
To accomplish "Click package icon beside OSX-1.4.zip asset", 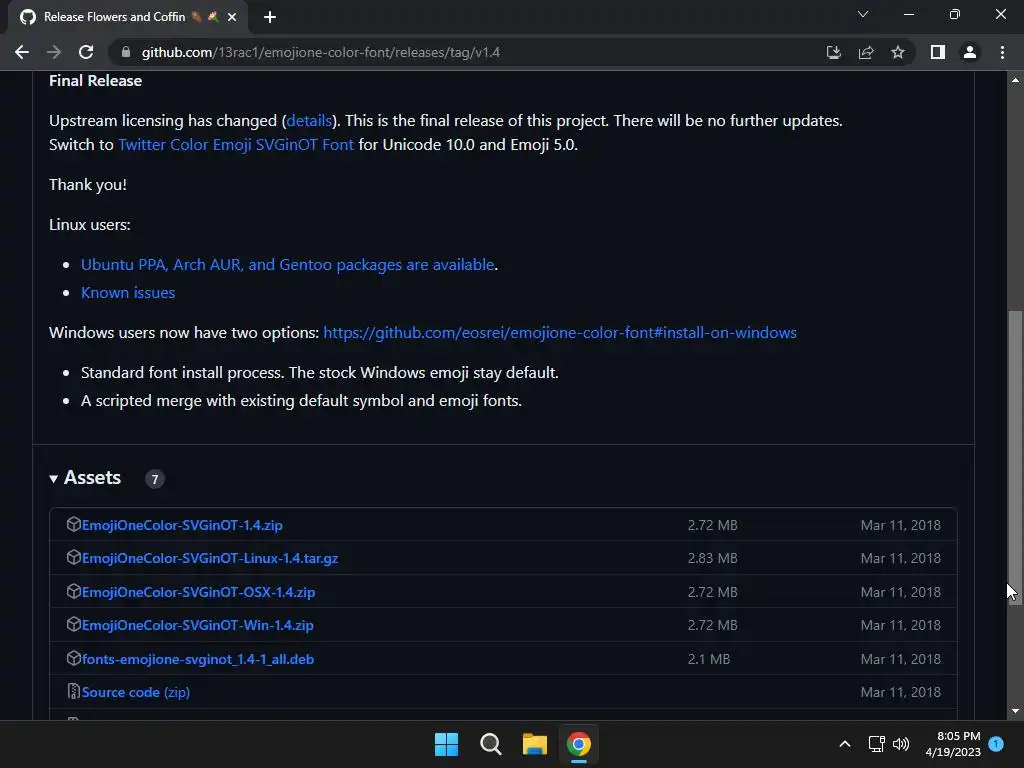I will (73, 591).
